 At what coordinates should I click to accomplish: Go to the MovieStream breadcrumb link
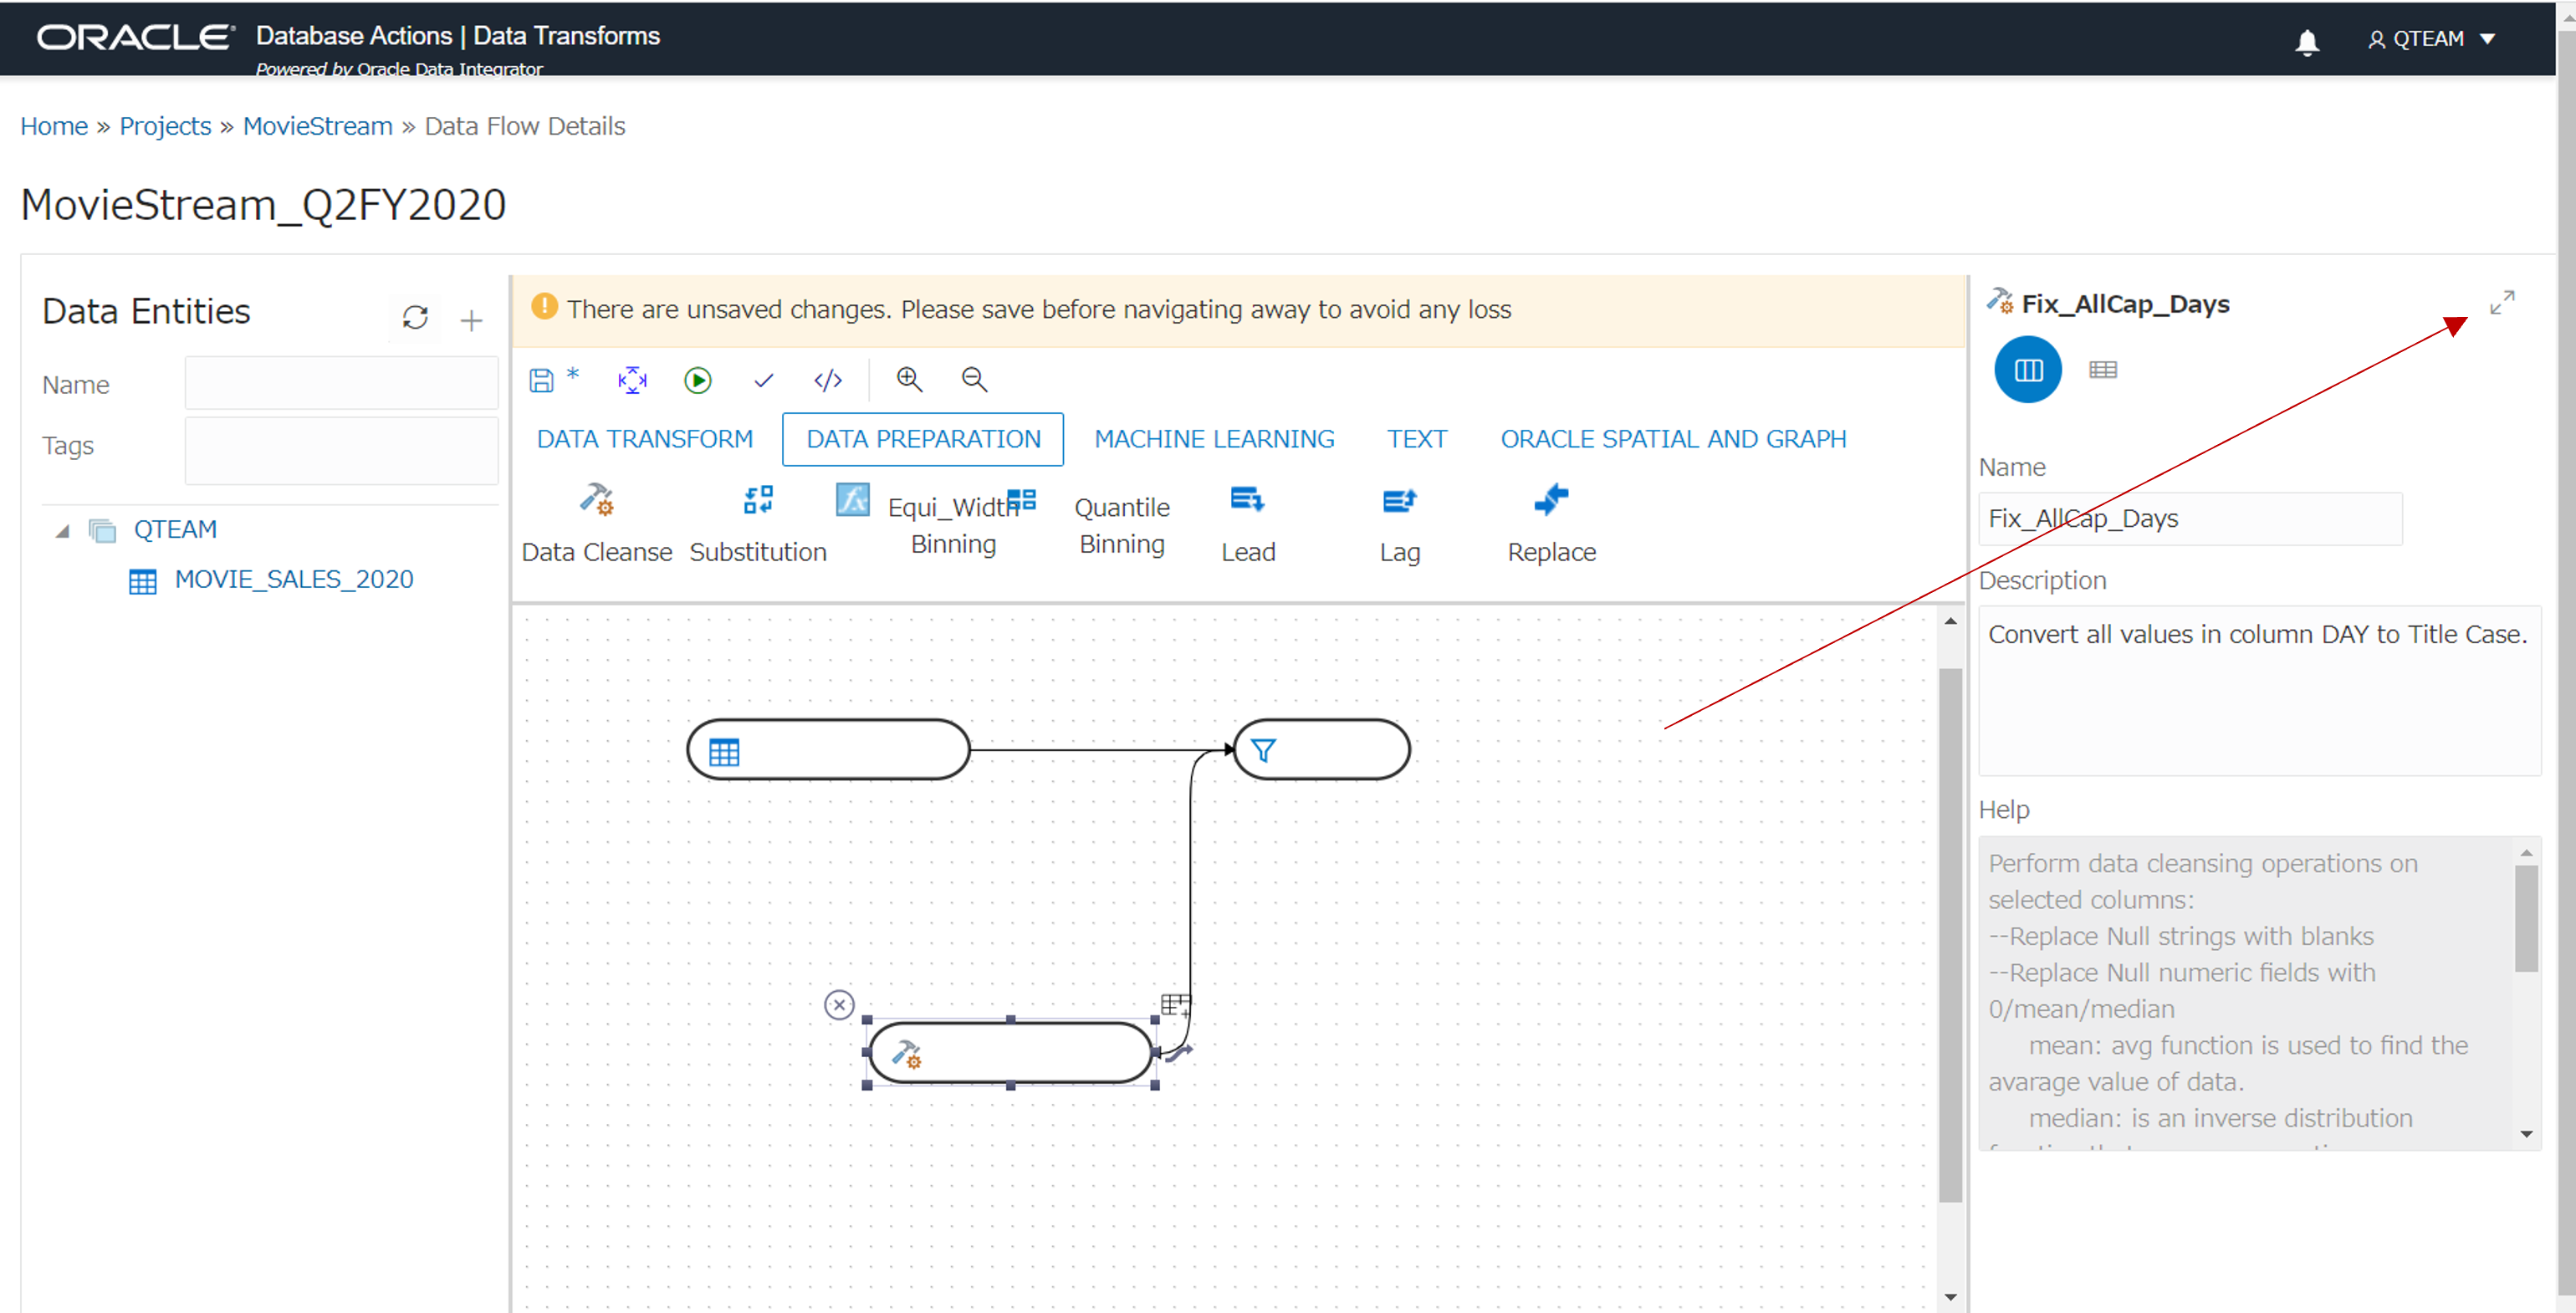coord(317,126)
